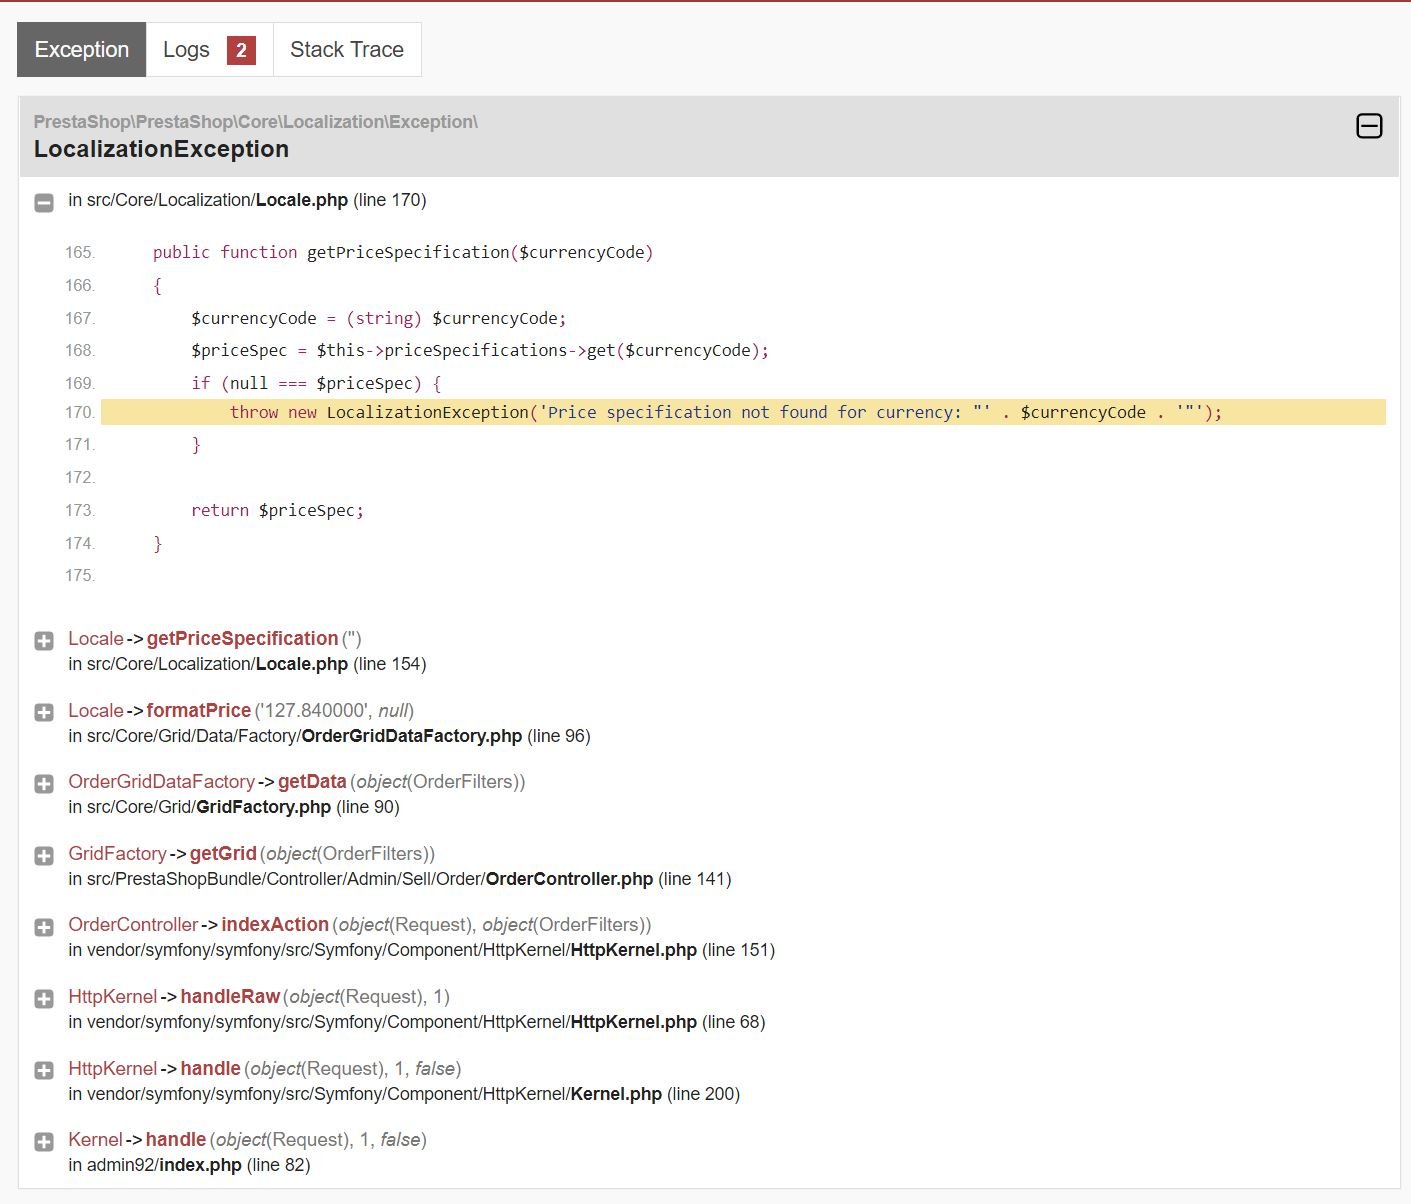Click the PrestaShop Localization Exception namespace text

coord(256,122)
